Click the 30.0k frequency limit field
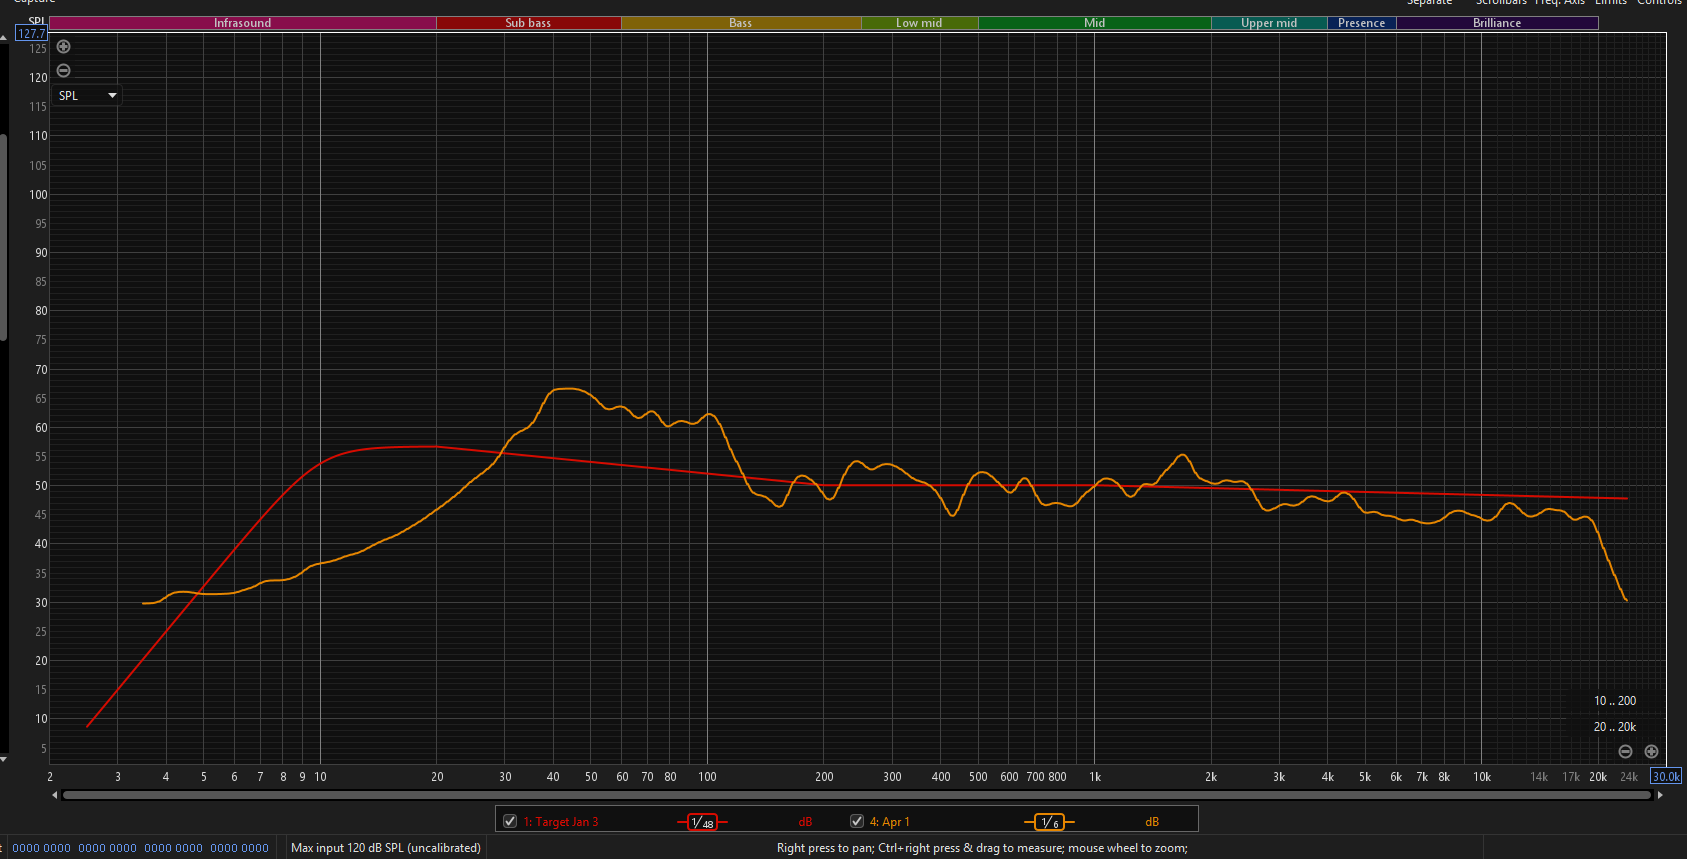1687x859 pixels. [1665, 777]
